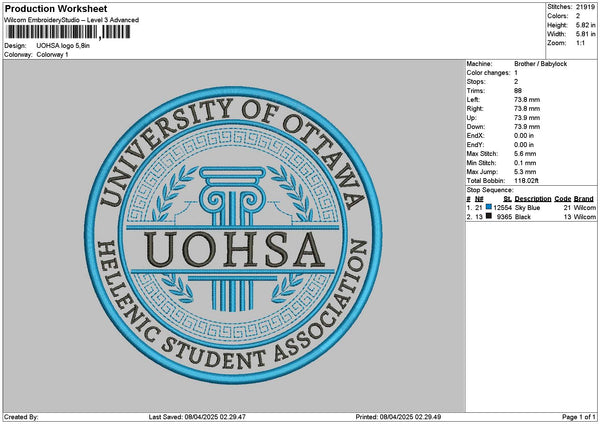Select the "EndX:" label
The height and width of the screenshot is (424, 600).
click(475, 135)
